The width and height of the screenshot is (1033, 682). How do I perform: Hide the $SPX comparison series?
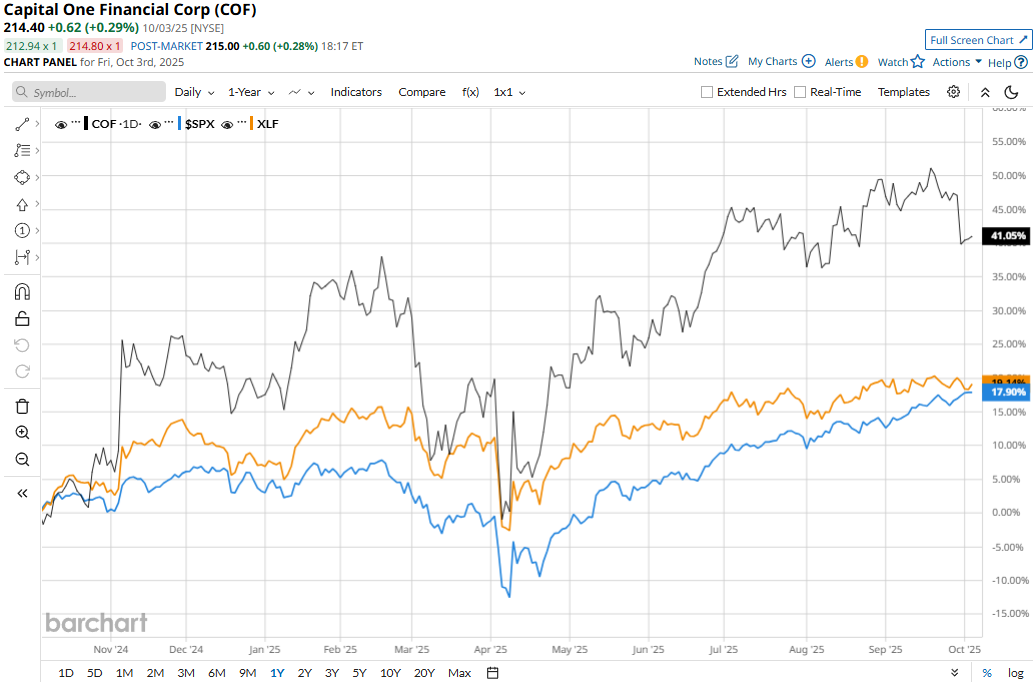[x=155, y=125]
